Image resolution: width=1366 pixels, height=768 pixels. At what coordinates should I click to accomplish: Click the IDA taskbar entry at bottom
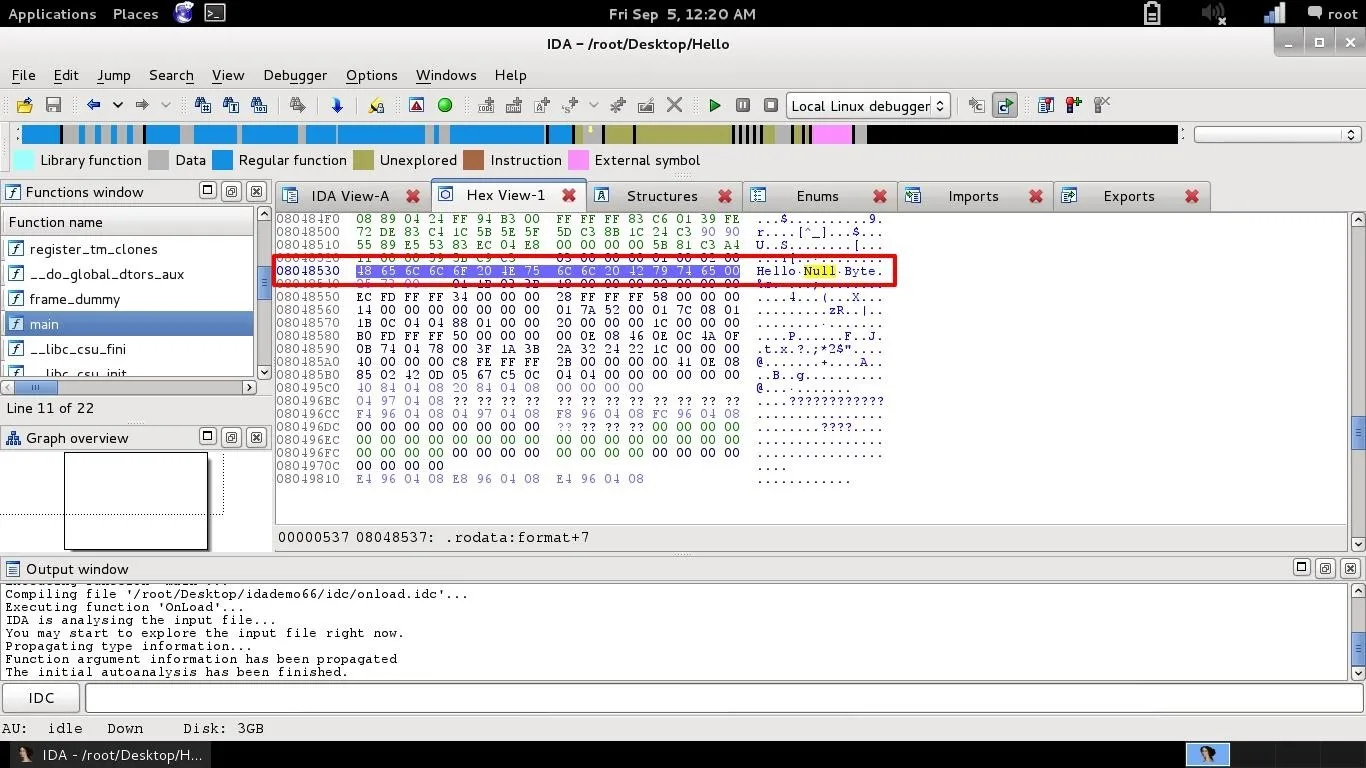(110, 755)
